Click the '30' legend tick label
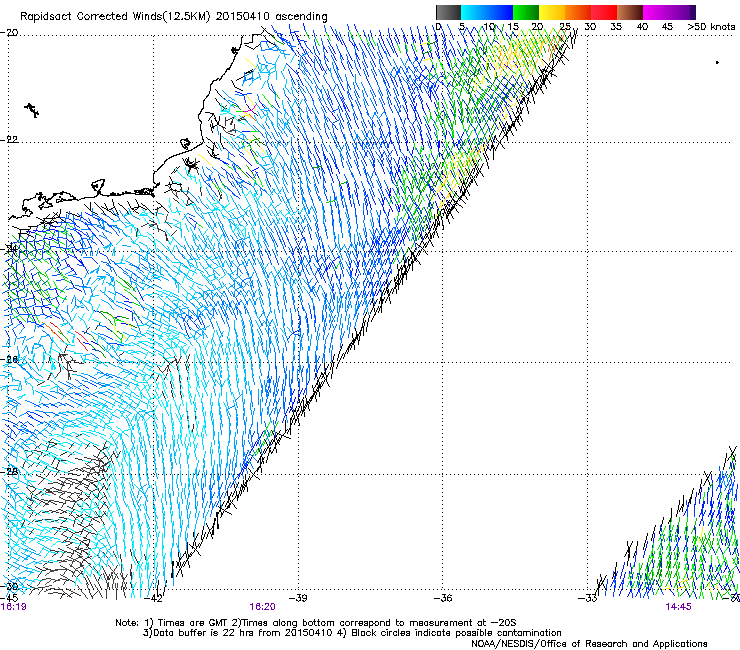Screen dimensions: 740x650 point(590,27)
